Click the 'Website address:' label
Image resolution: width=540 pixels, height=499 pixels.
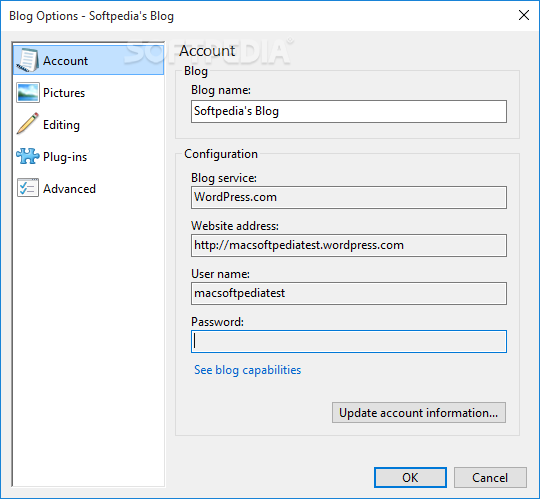235,226
